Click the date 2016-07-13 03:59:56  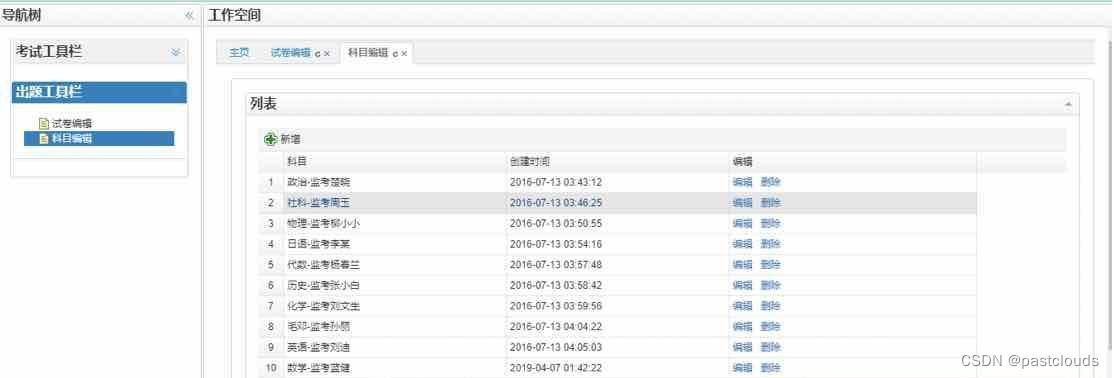556,306
